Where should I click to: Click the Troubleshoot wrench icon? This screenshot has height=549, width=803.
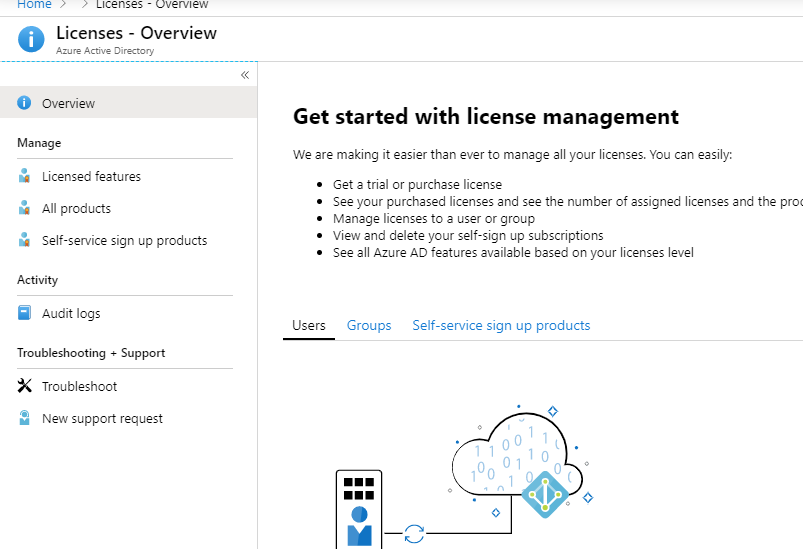(24, 385)
